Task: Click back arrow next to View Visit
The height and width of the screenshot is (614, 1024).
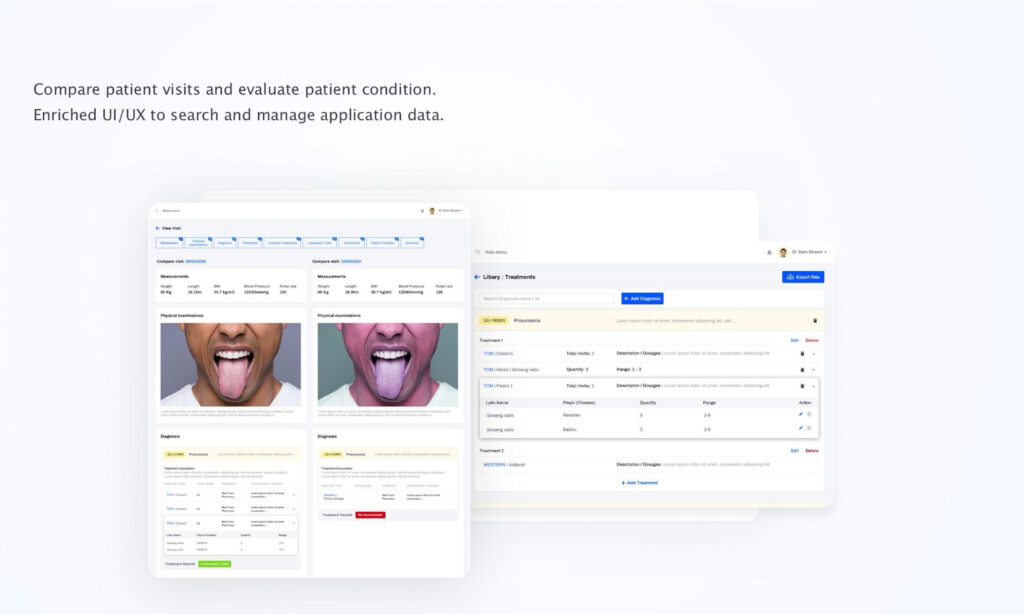Action: tap(157, 228)
